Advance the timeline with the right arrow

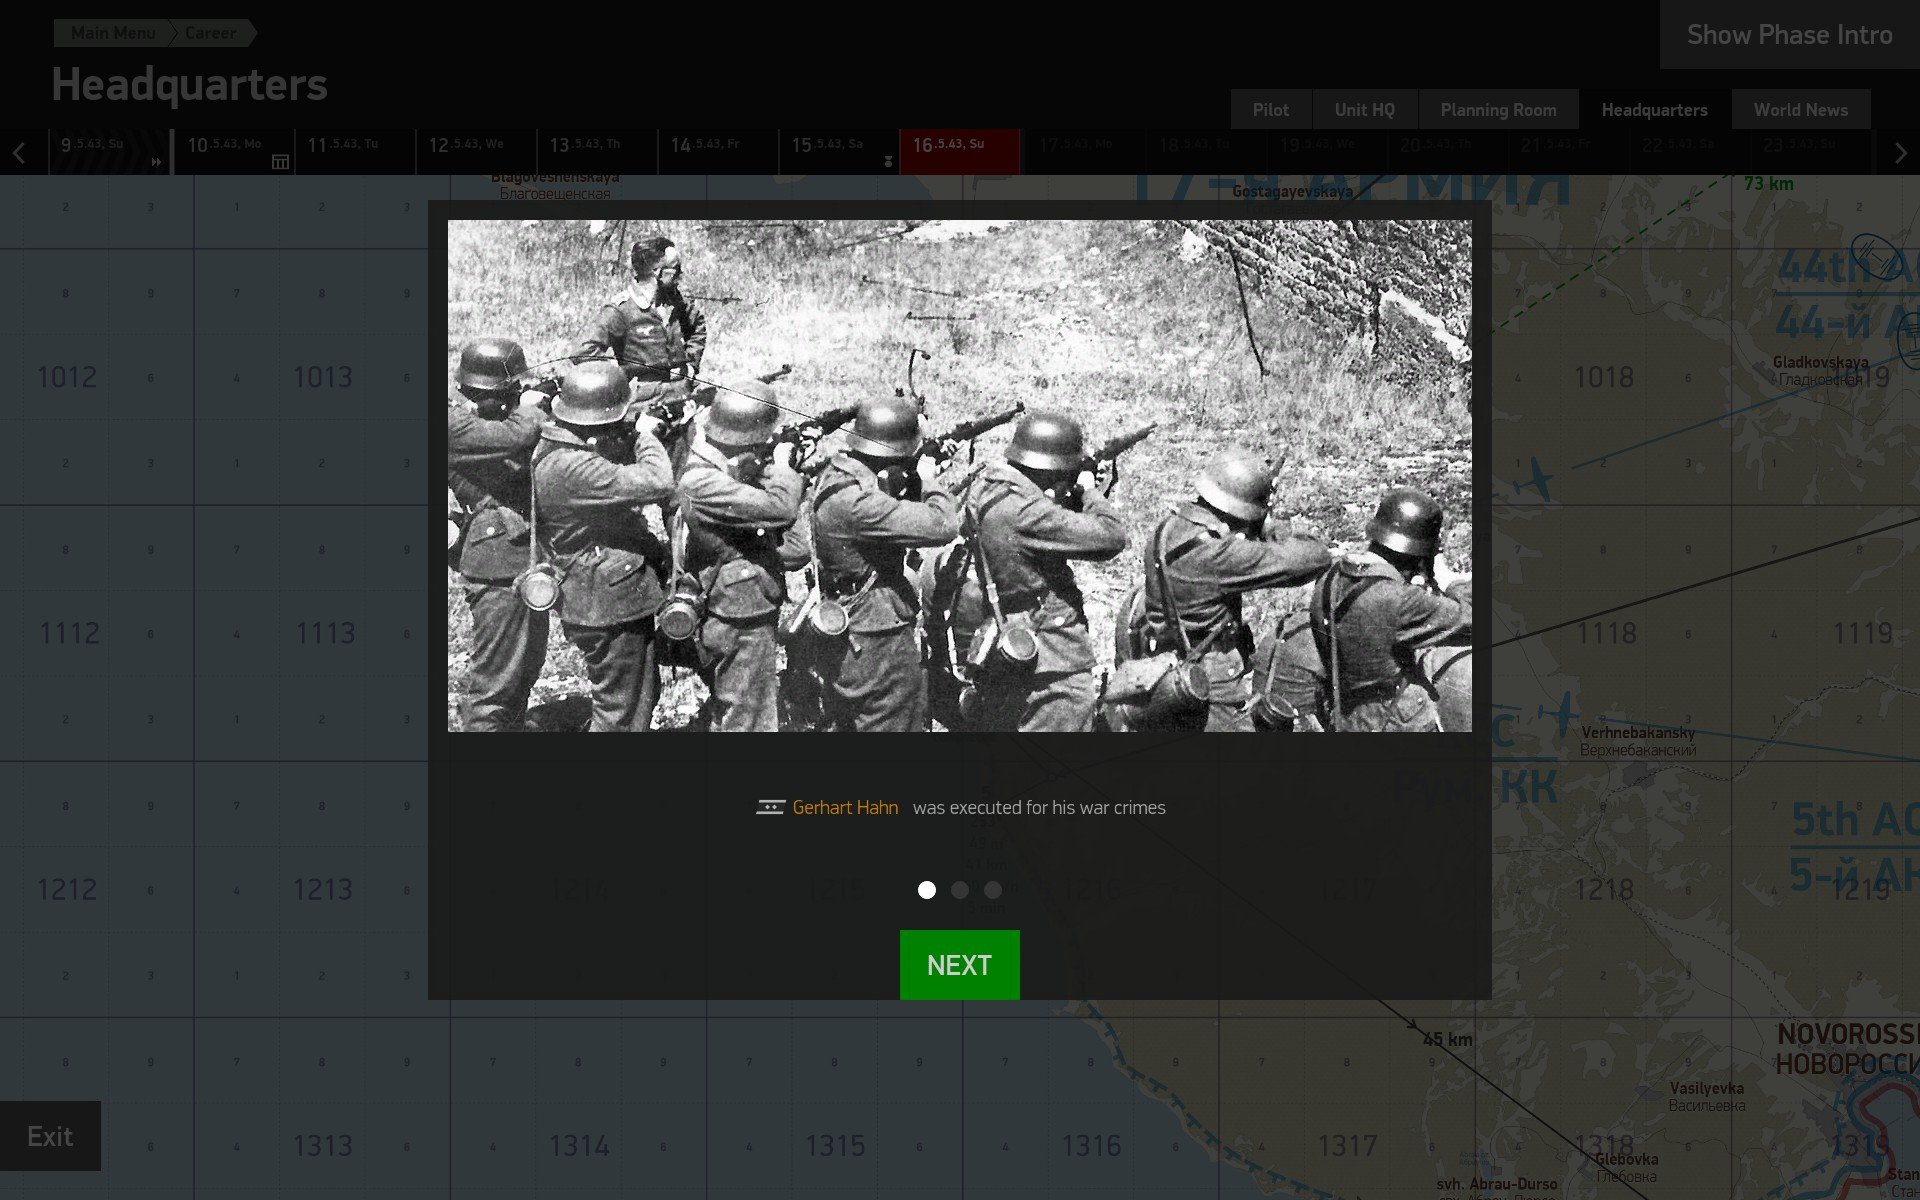point(1900,153)
